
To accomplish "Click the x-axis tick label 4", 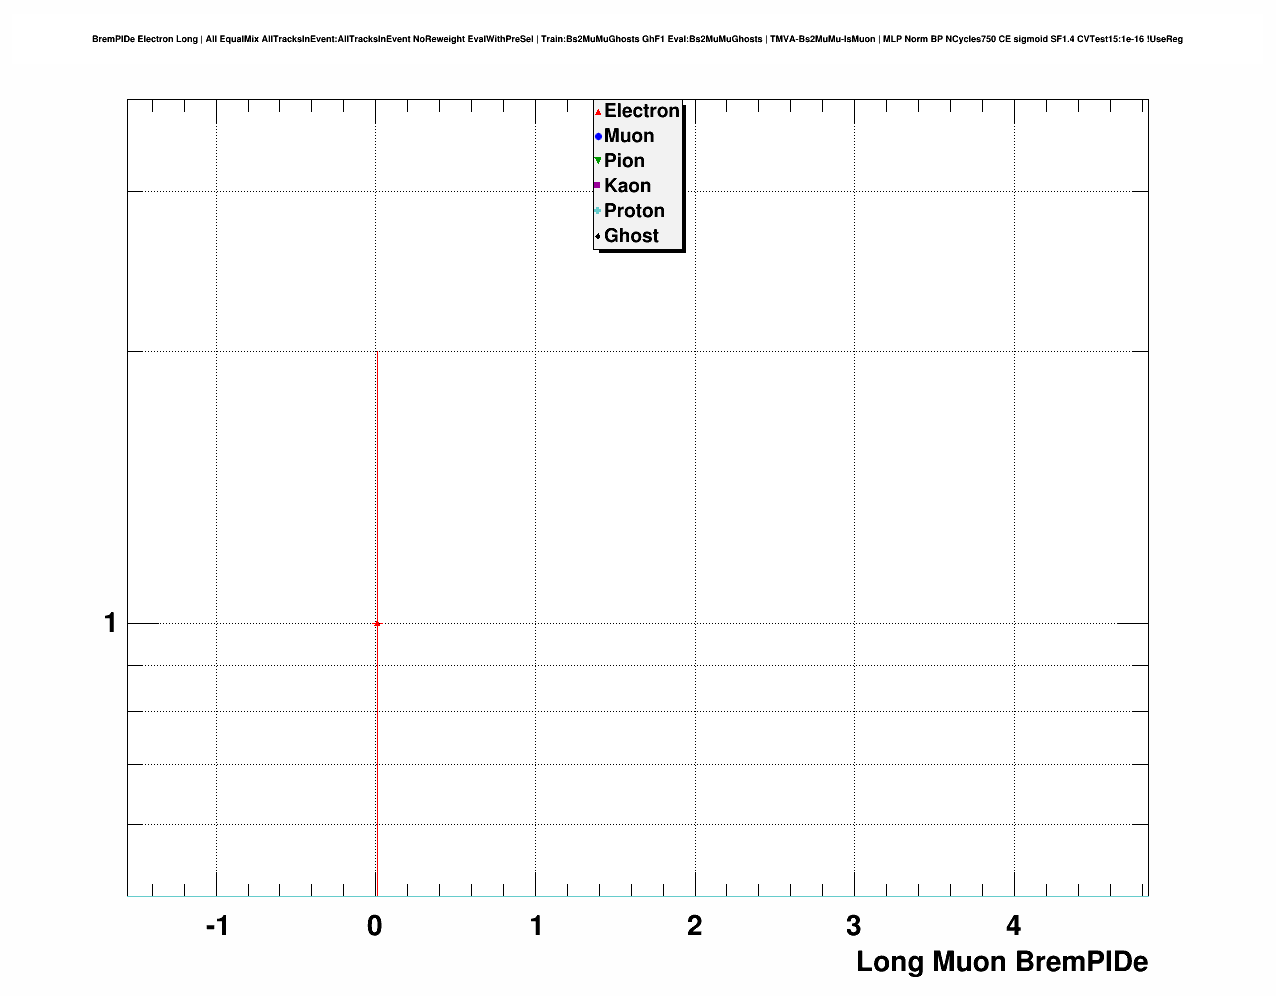I will 1013,926.
